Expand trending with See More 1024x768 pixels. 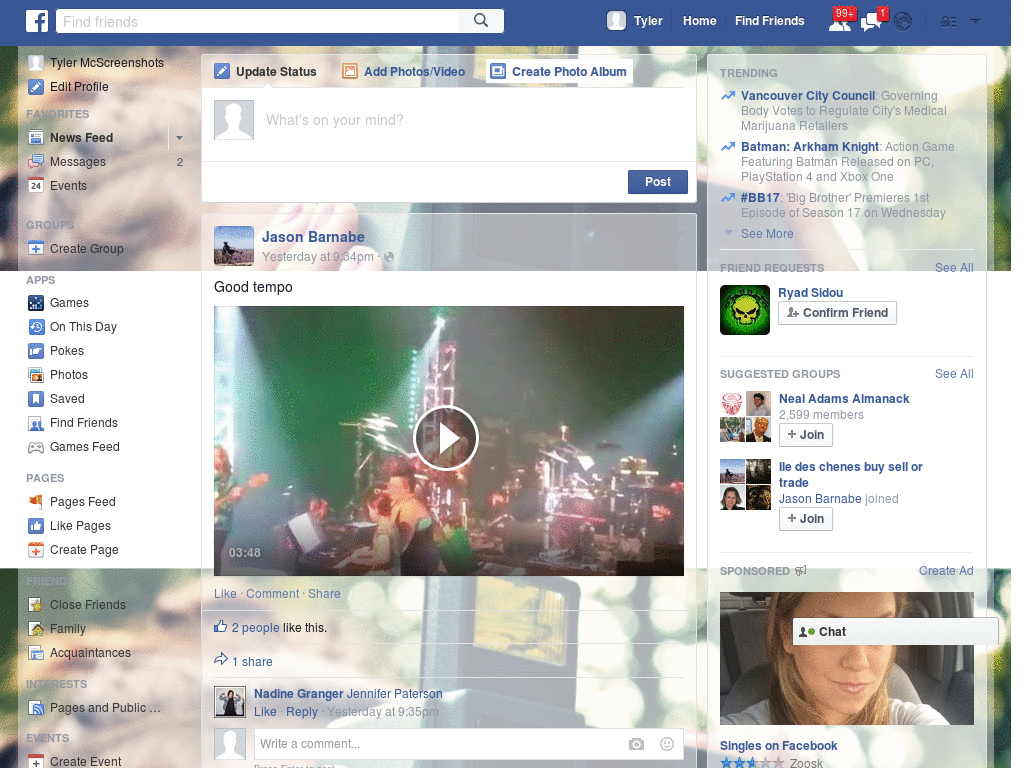click(x=767, y=234)
